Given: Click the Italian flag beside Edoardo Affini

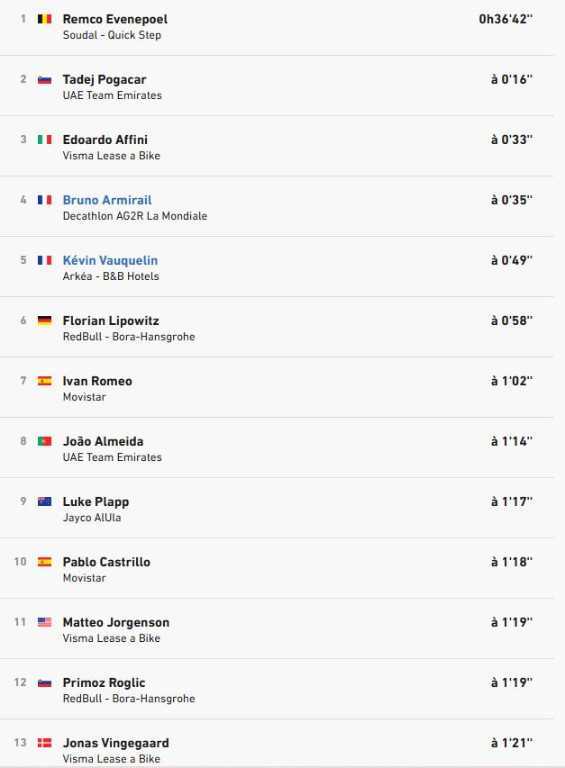Looking at the screenshot, I should coord(45,140).
